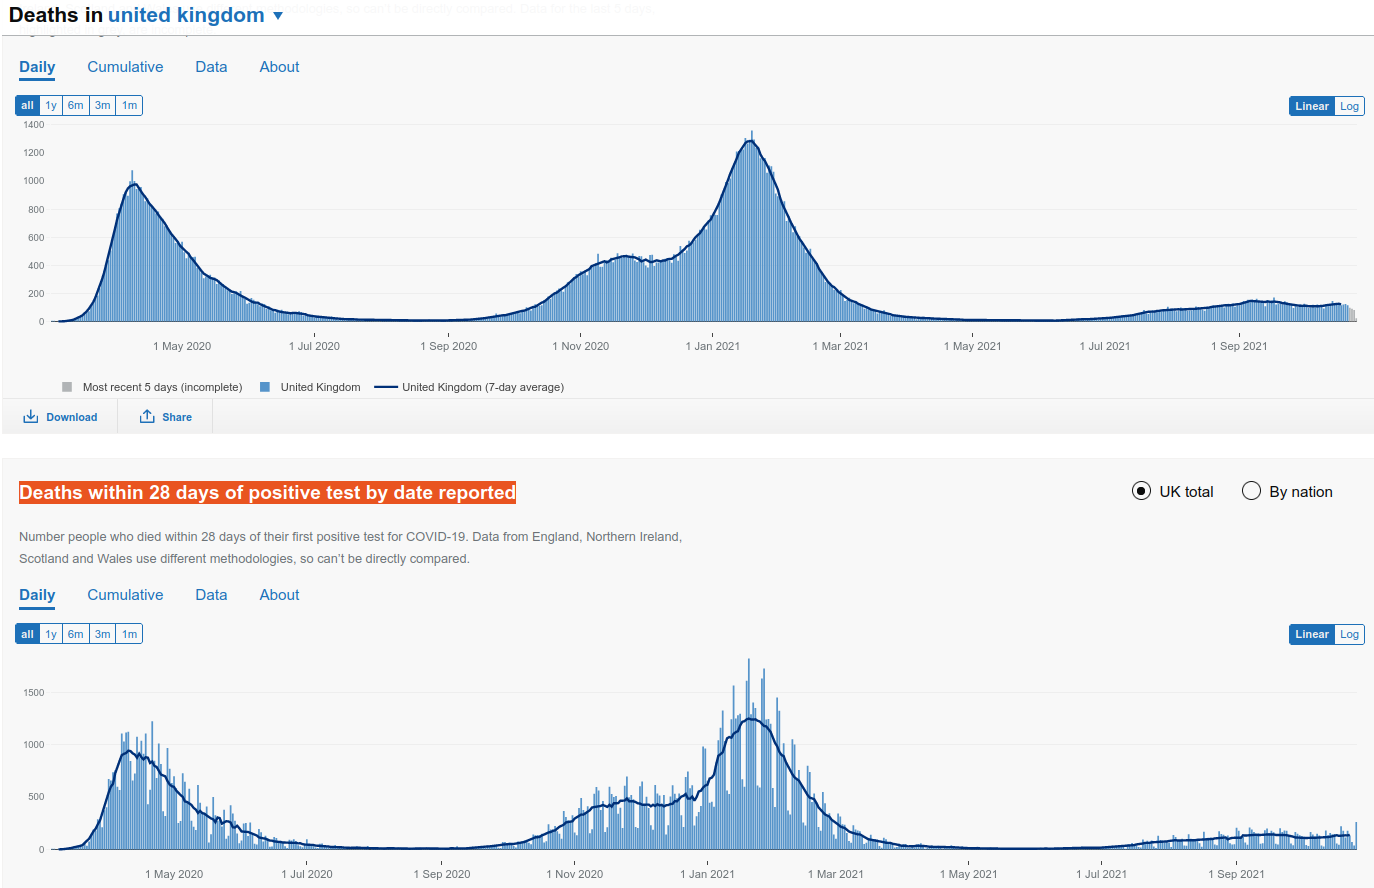Viewport: 1374px width, 888px height.
Task: Open the Cumulative tab in top chart
Action: [x=125, y=67]
